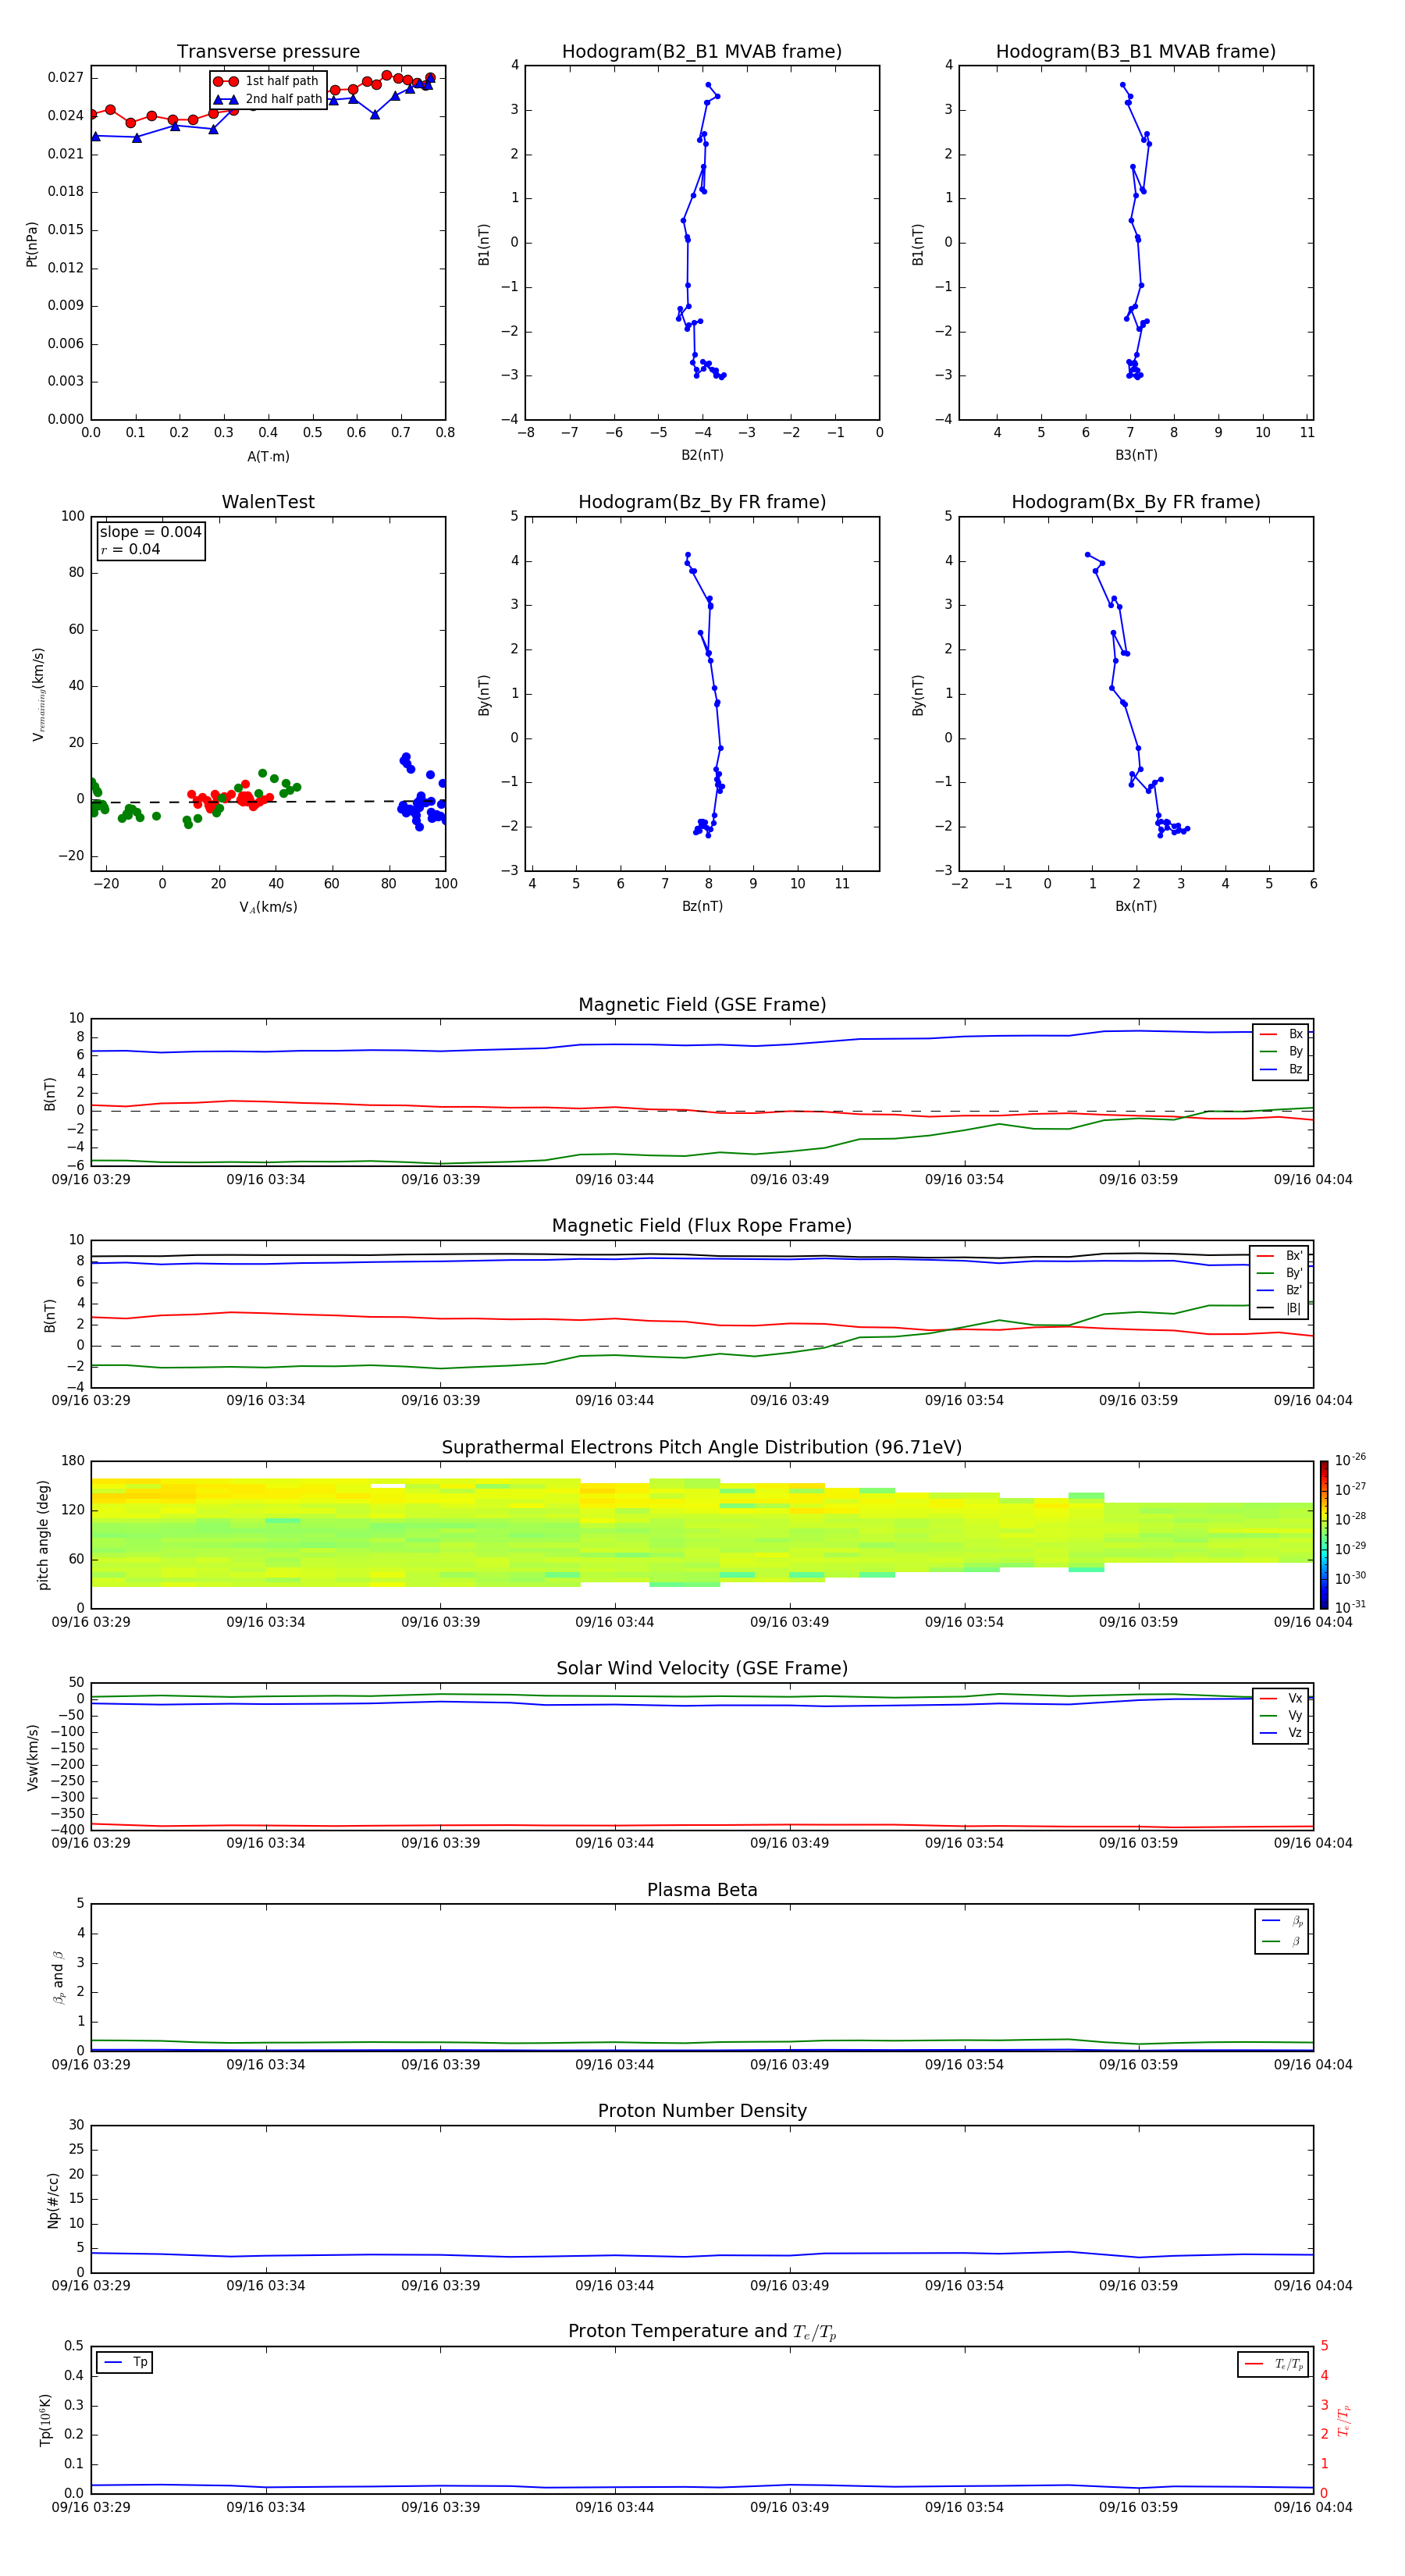This screenshot has height=2576, width=1405.
Task: Click Vx legend entry in solar wind plot
Action: (1281, 1698)
